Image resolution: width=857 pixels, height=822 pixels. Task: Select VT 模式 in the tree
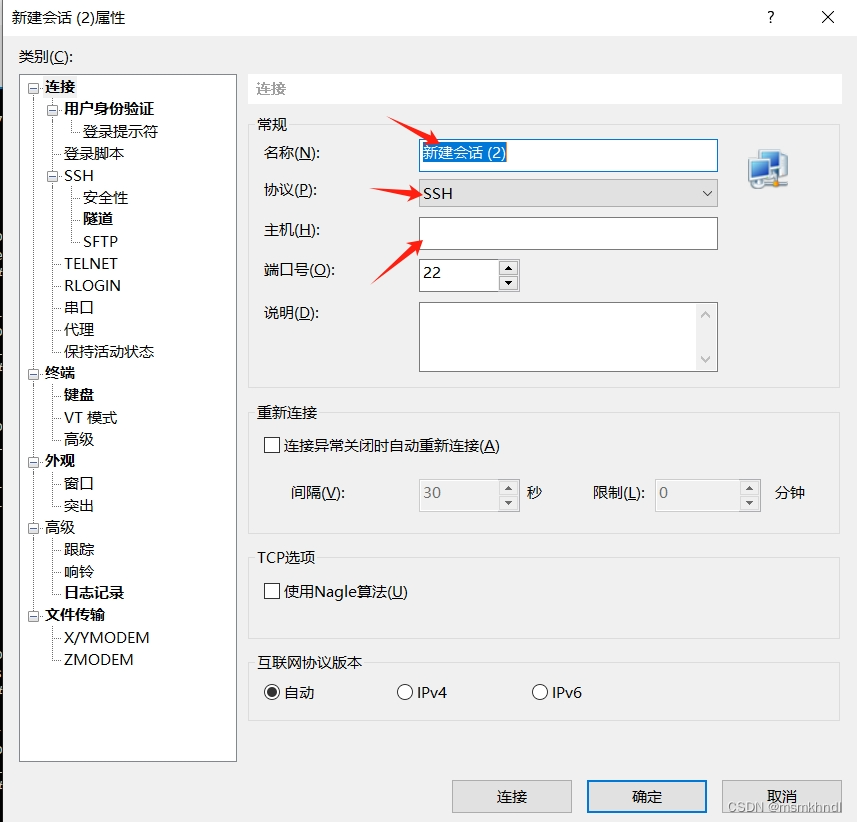click(x=90, y=418)
